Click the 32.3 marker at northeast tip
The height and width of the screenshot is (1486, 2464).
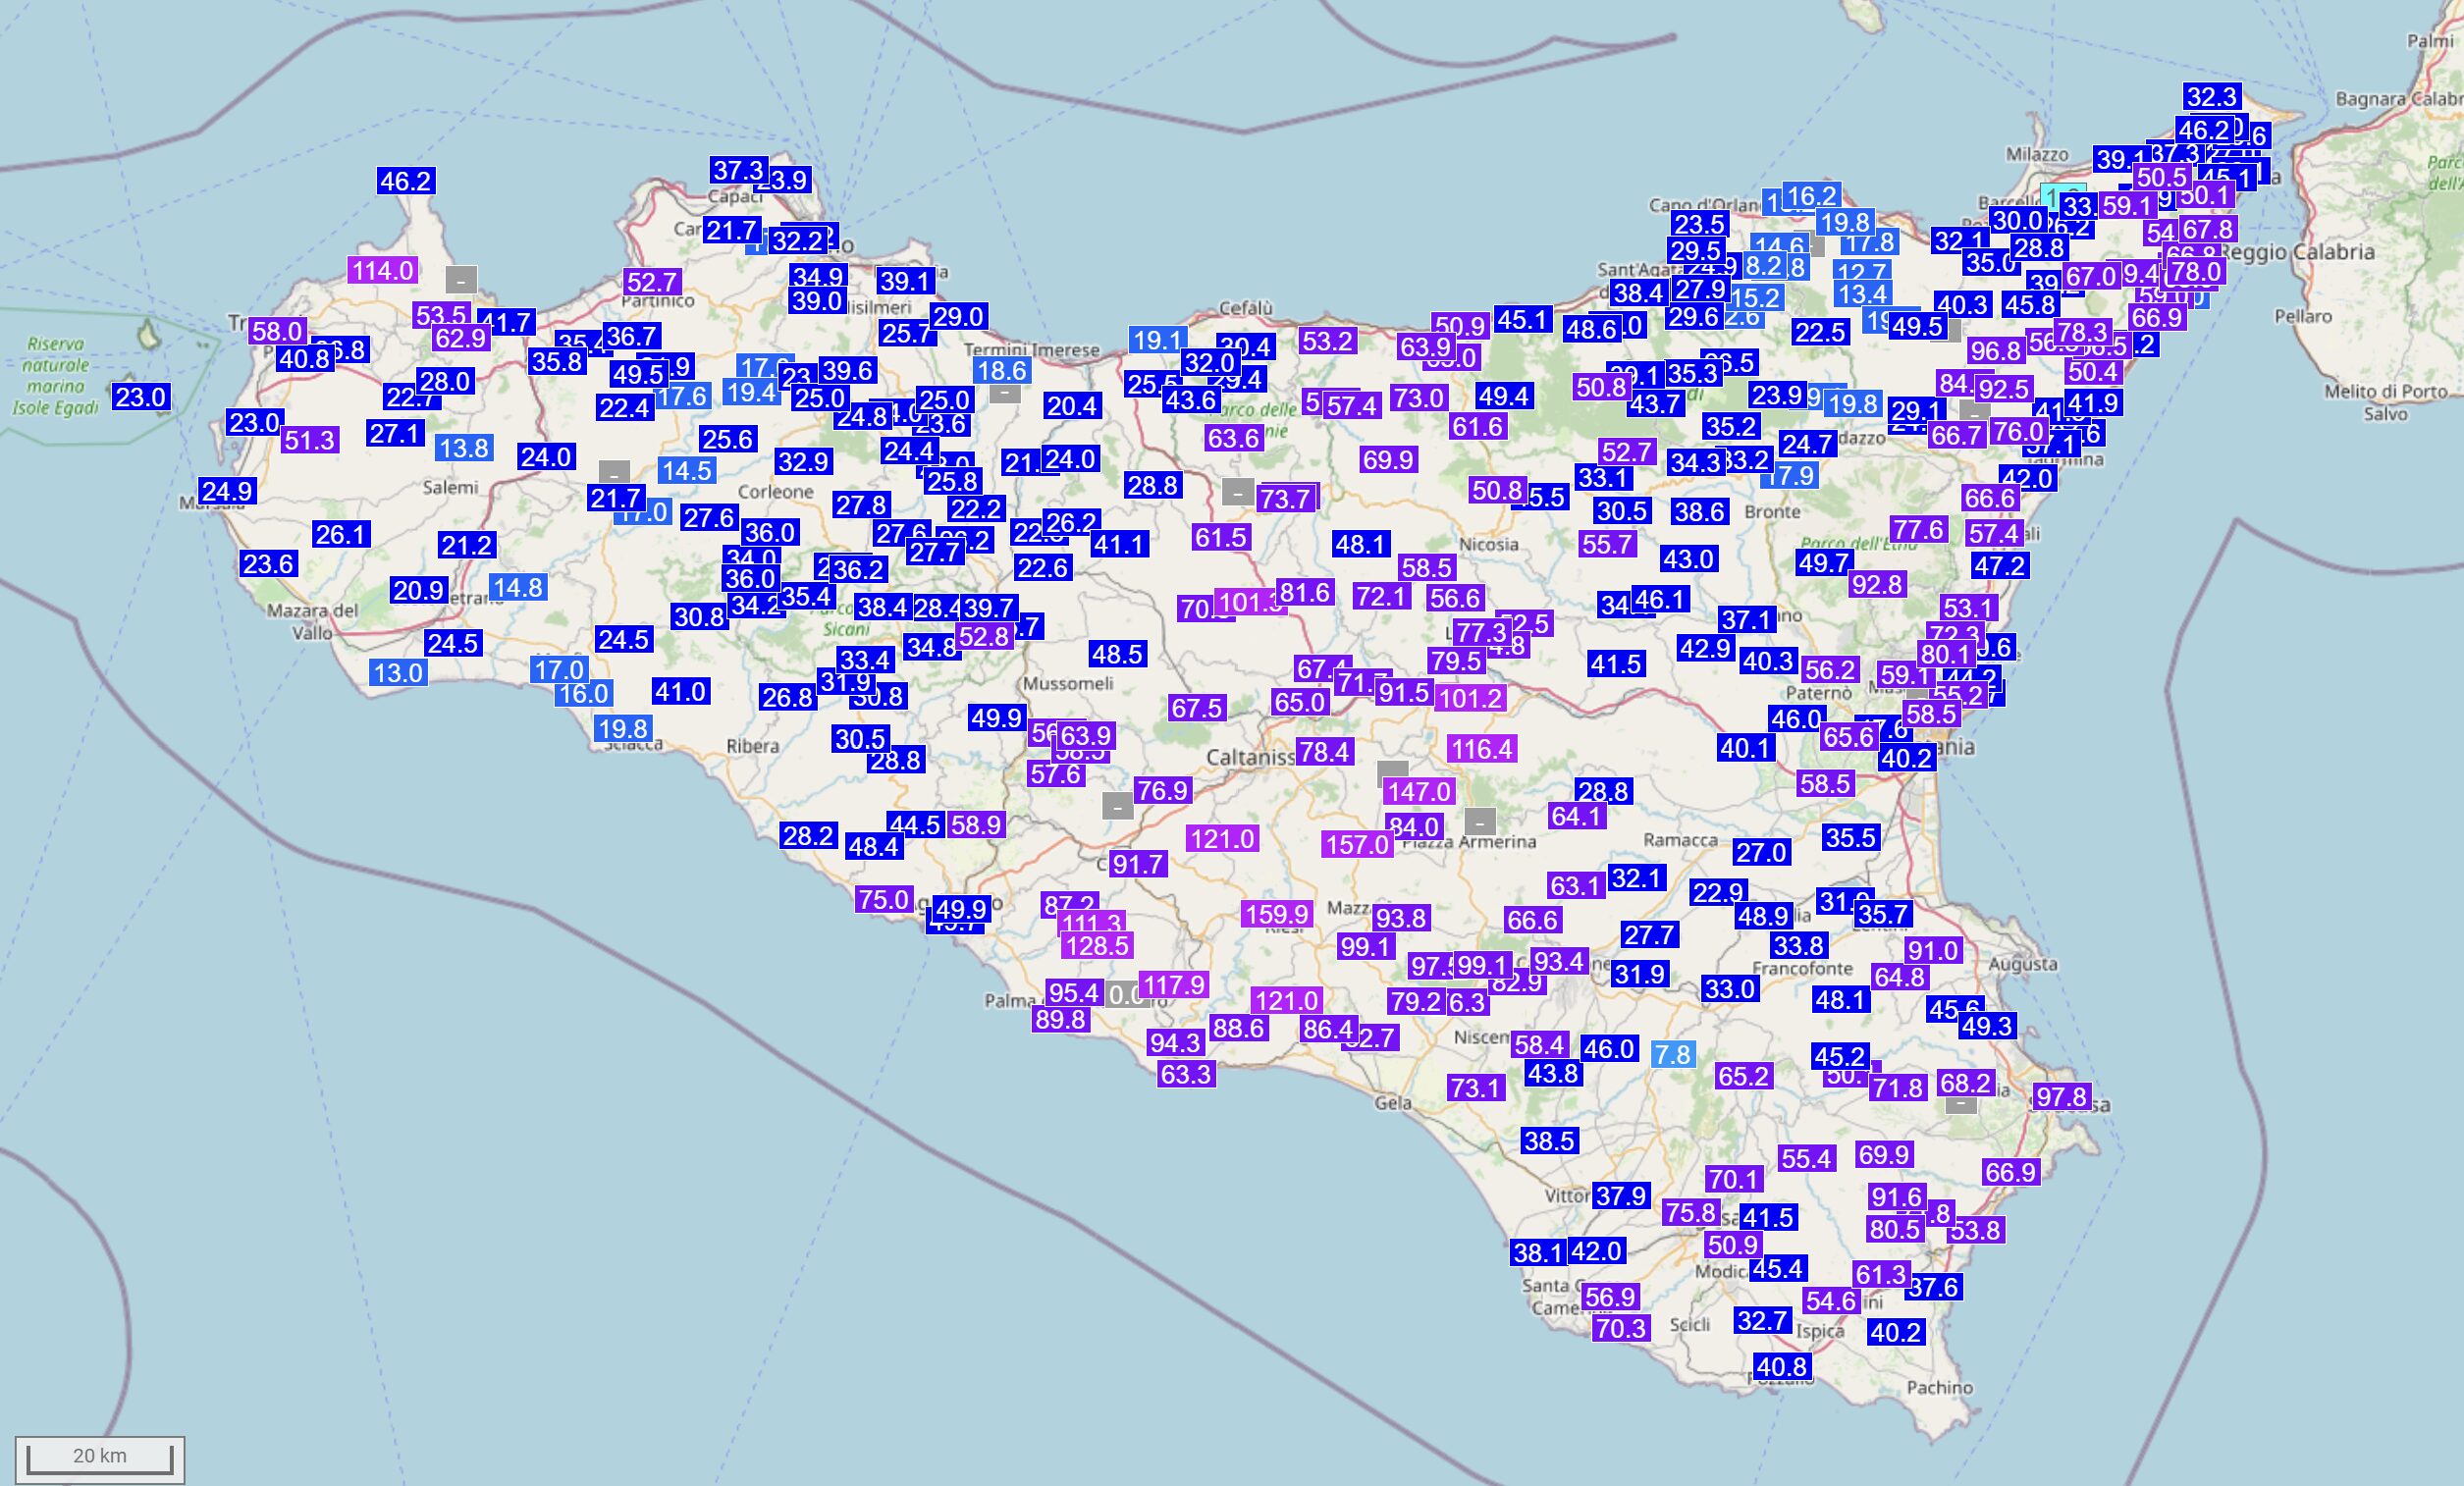[x=2211, y=96]
